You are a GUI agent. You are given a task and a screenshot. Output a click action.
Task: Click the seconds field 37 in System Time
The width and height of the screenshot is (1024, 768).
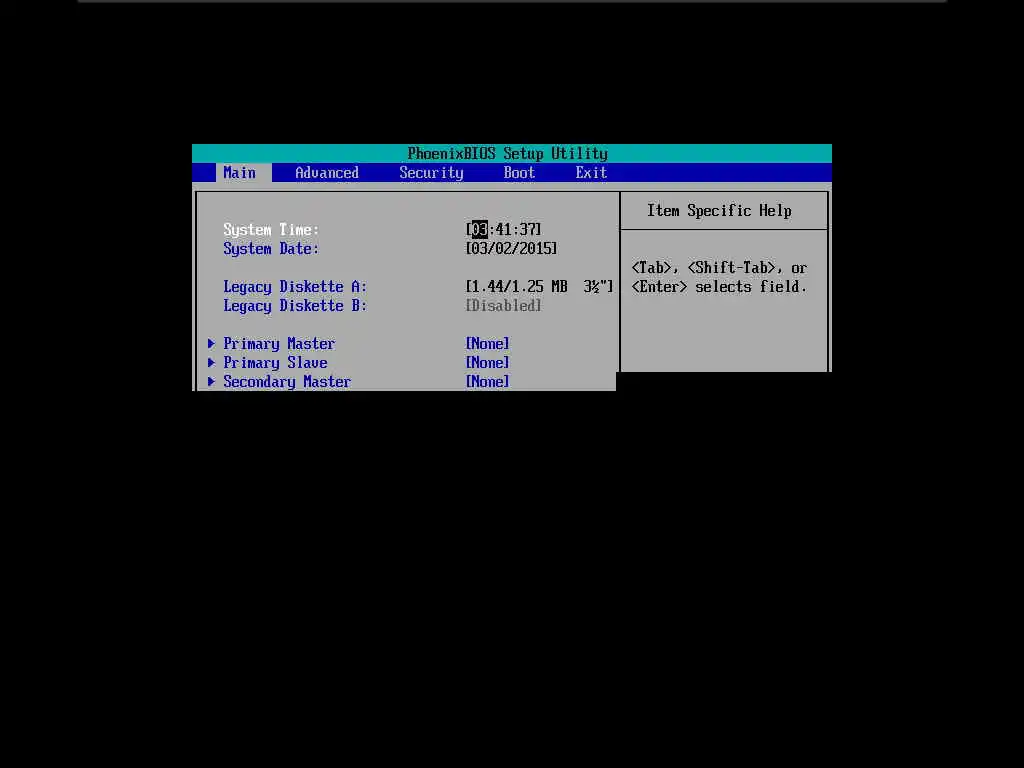click(x=527, y=229)
